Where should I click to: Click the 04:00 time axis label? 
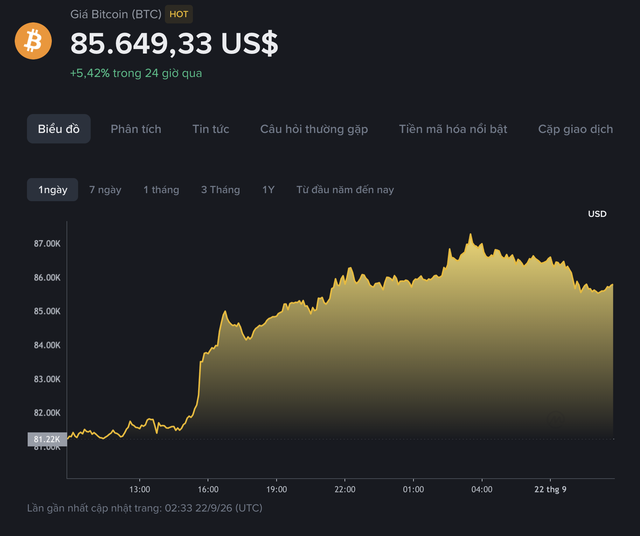tap(482, 489)
